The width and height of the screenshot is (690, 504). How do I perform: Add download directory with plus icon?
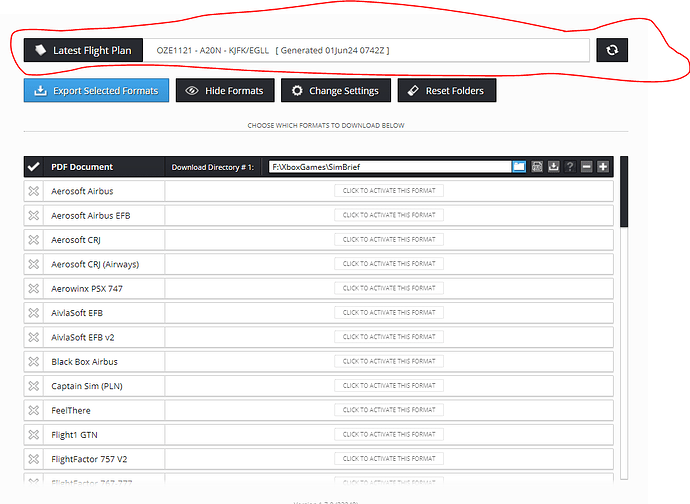(x=603, y=167)
